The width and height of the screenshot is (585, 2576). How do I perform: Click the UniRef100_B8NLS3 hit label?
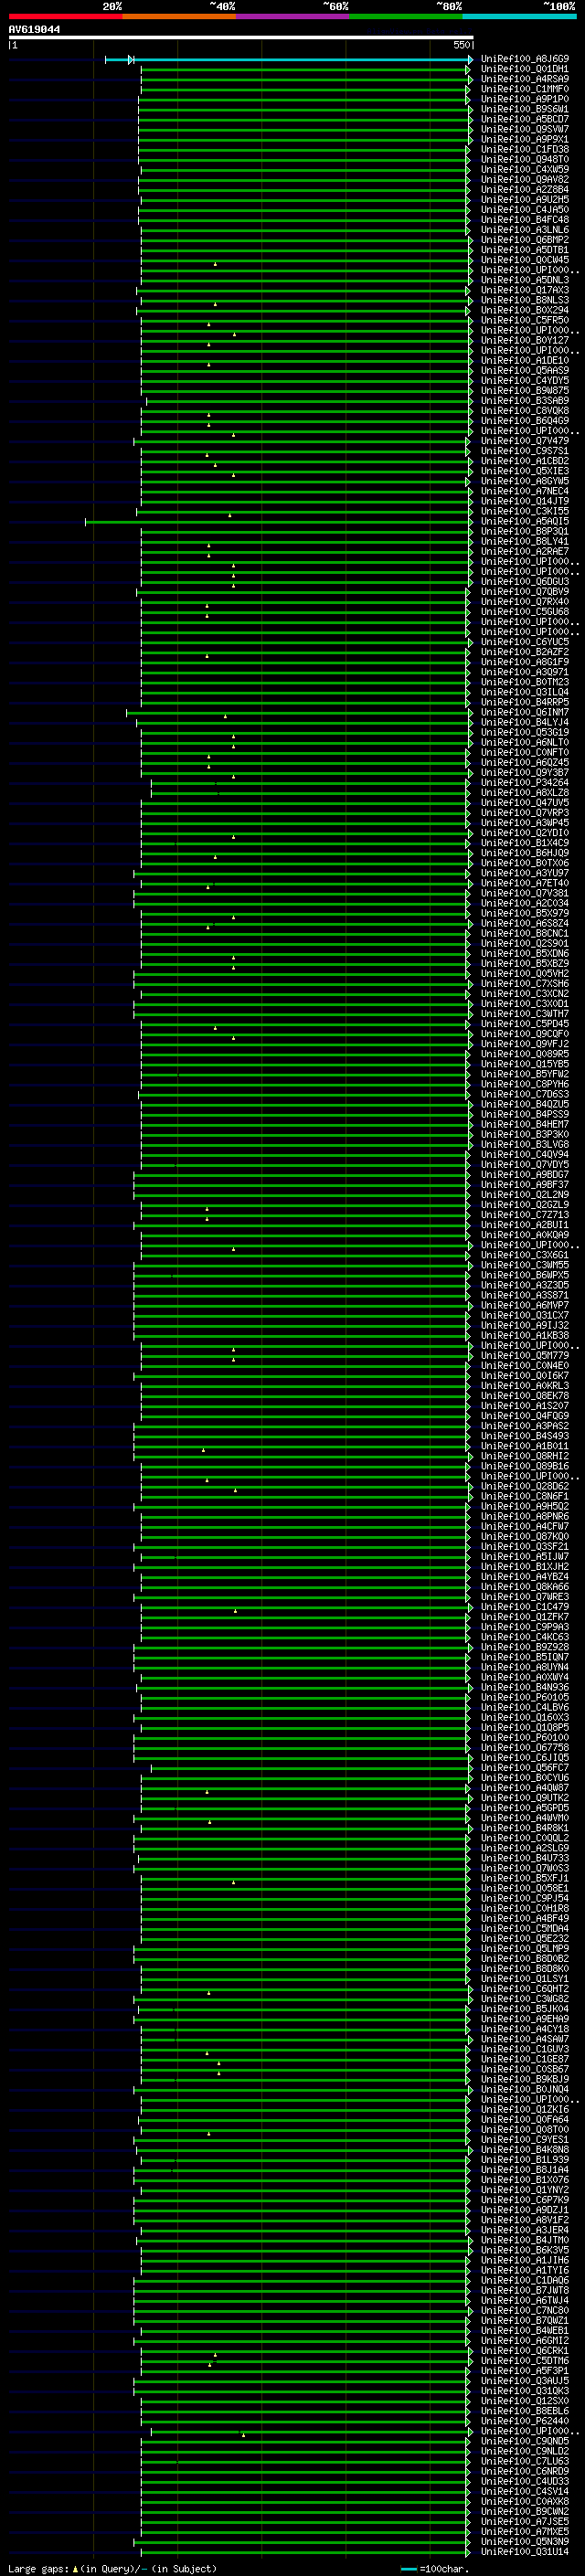(x=525, y=300)
